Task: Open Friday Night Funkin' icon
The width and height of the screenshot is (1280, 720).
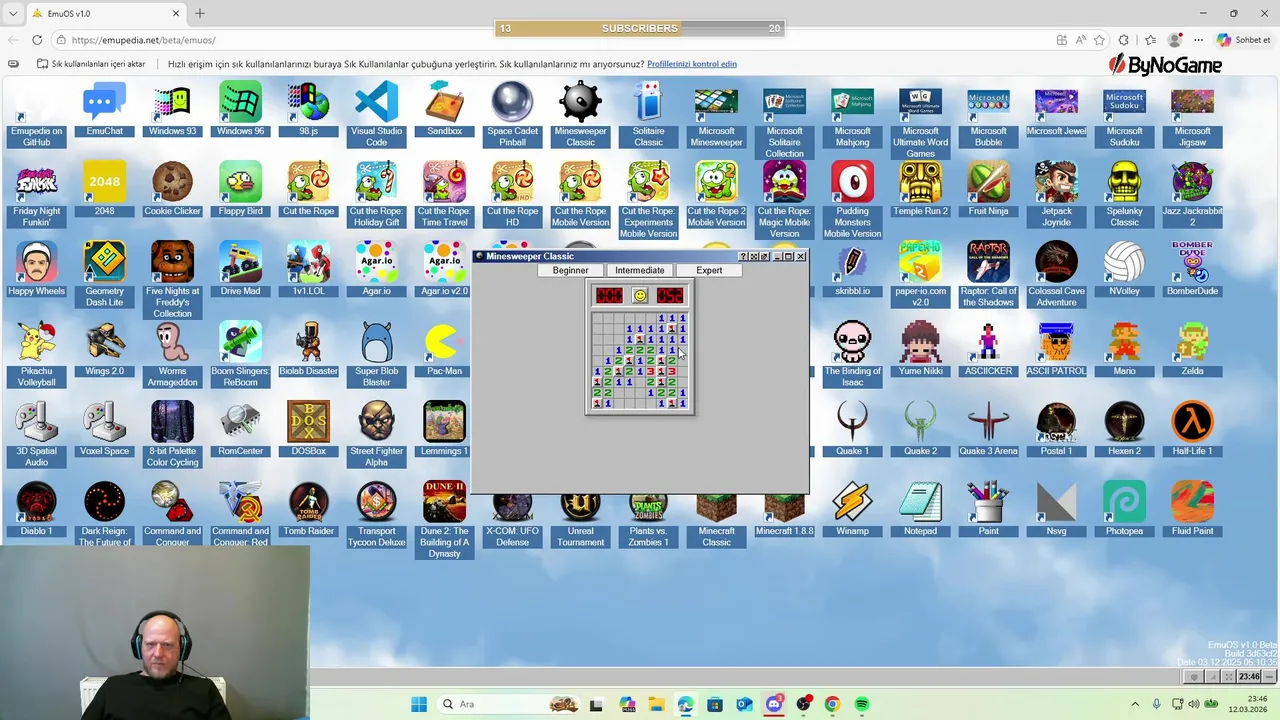Action: (x=37, y=195)
